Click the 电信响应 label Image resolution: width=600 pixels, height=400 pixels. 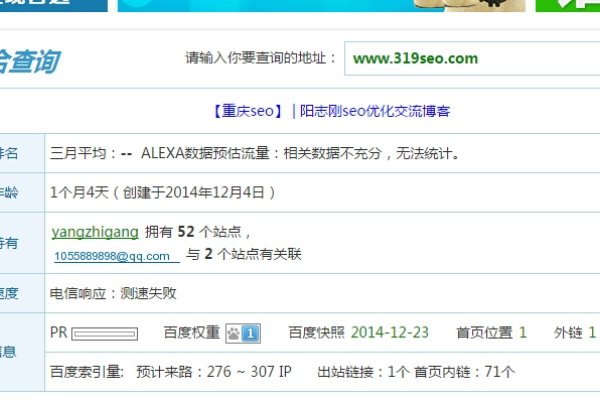point(78,293)
